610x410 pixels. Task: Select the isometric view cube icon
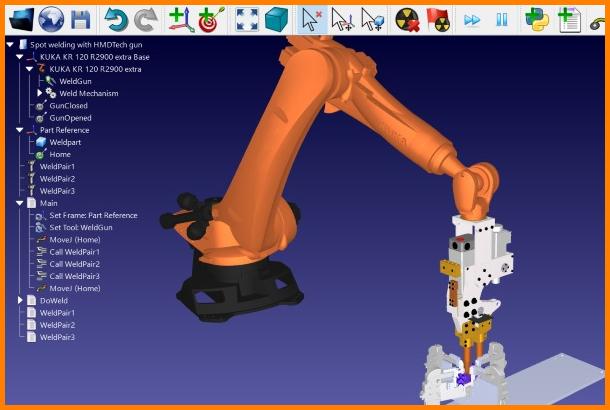(x=276, y=19)
